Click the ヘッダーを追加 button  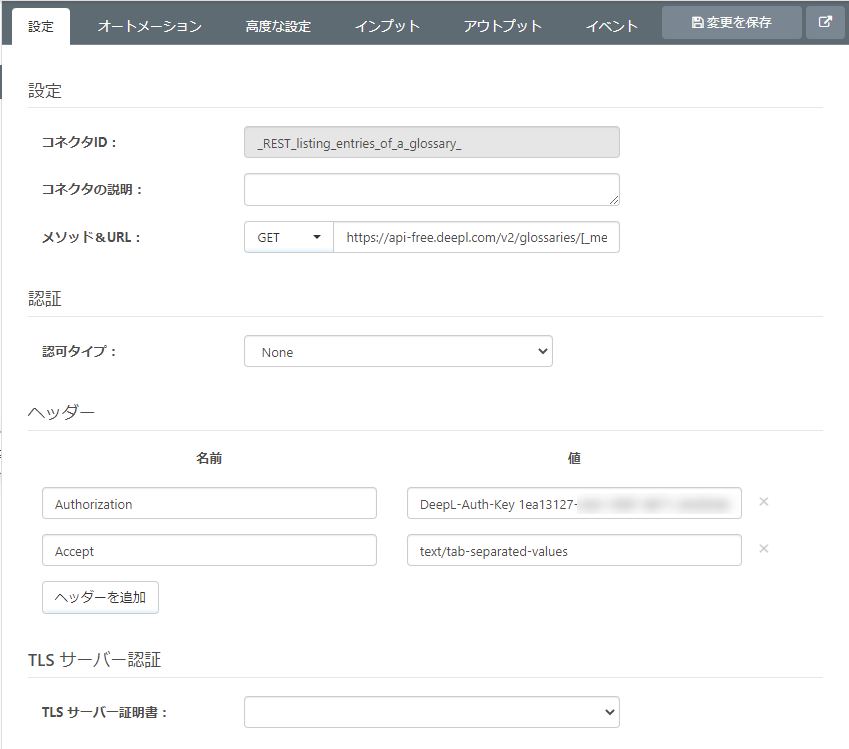100,597
